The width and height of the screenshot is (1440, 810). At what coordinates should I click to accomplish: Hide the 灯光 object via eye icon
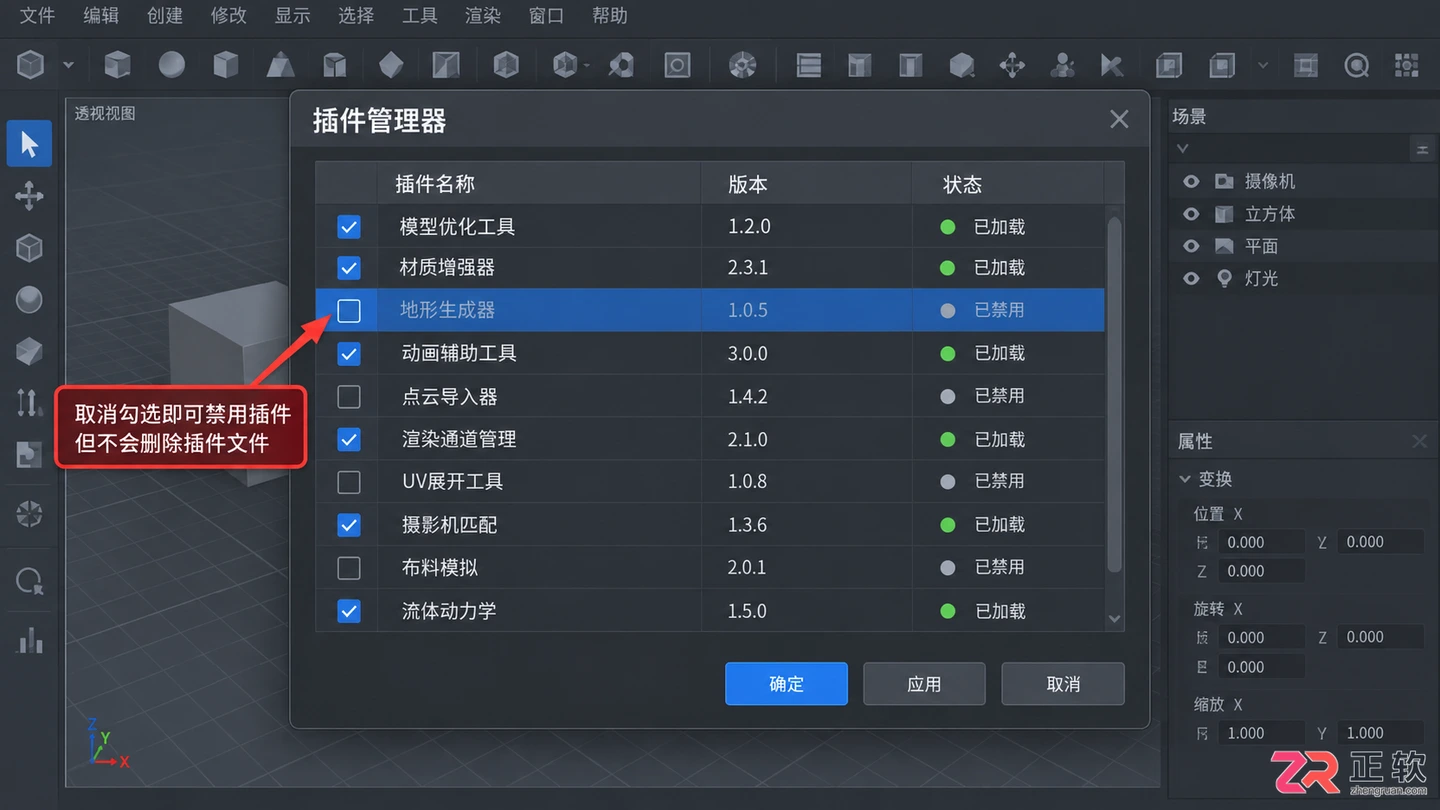click(1191, 278)
